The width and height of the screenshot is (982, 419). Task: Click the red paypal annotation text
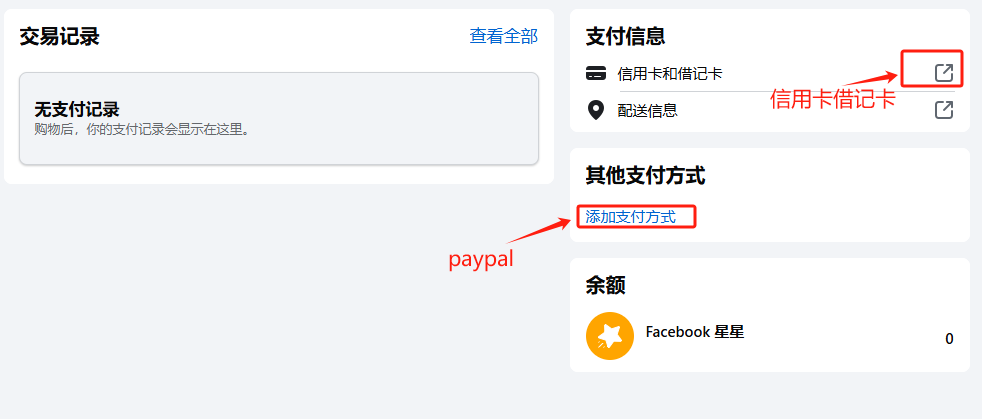pyautogui.click(x=481, y=259)
